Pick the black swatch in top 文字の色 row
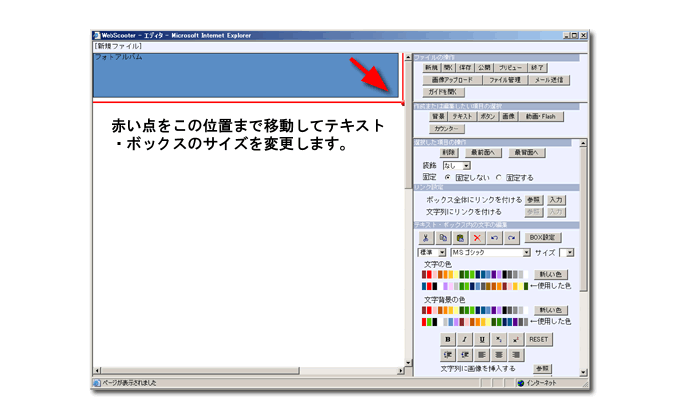The image size is (680, 420). pyautogui.click(x=504, y=275)
